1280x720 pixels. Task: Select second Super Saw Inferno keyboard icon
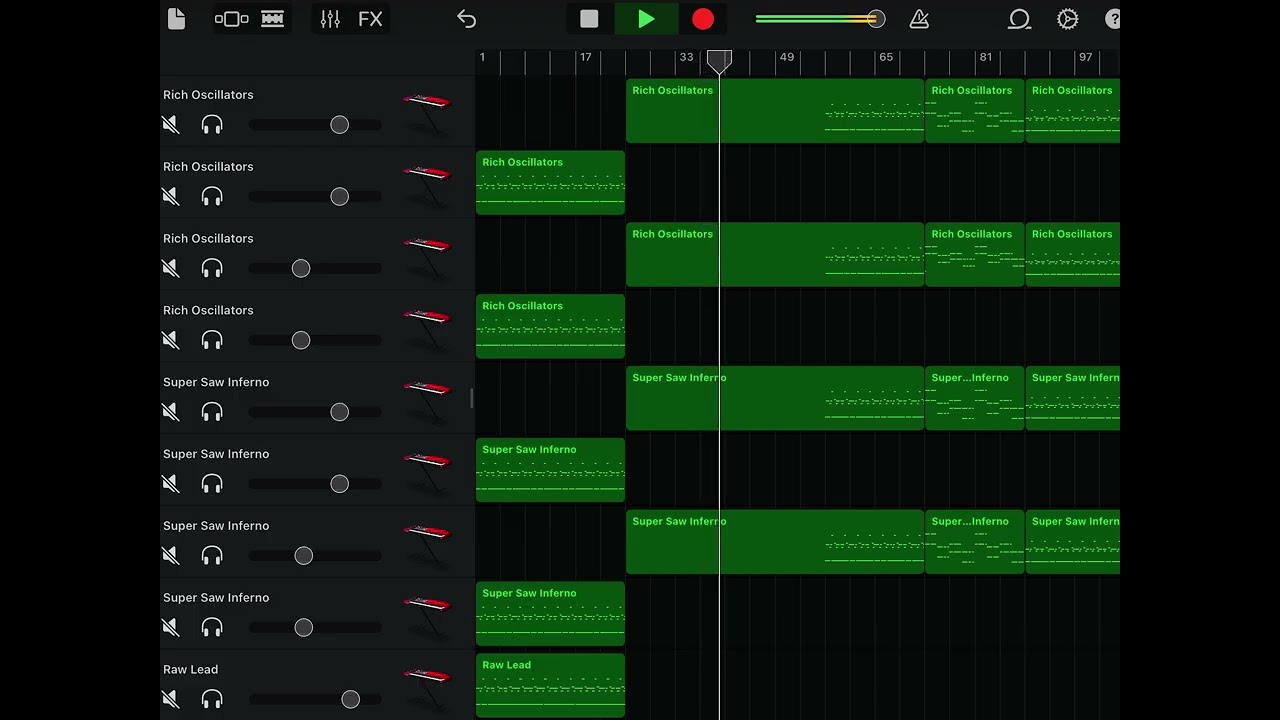click(429, 473)
